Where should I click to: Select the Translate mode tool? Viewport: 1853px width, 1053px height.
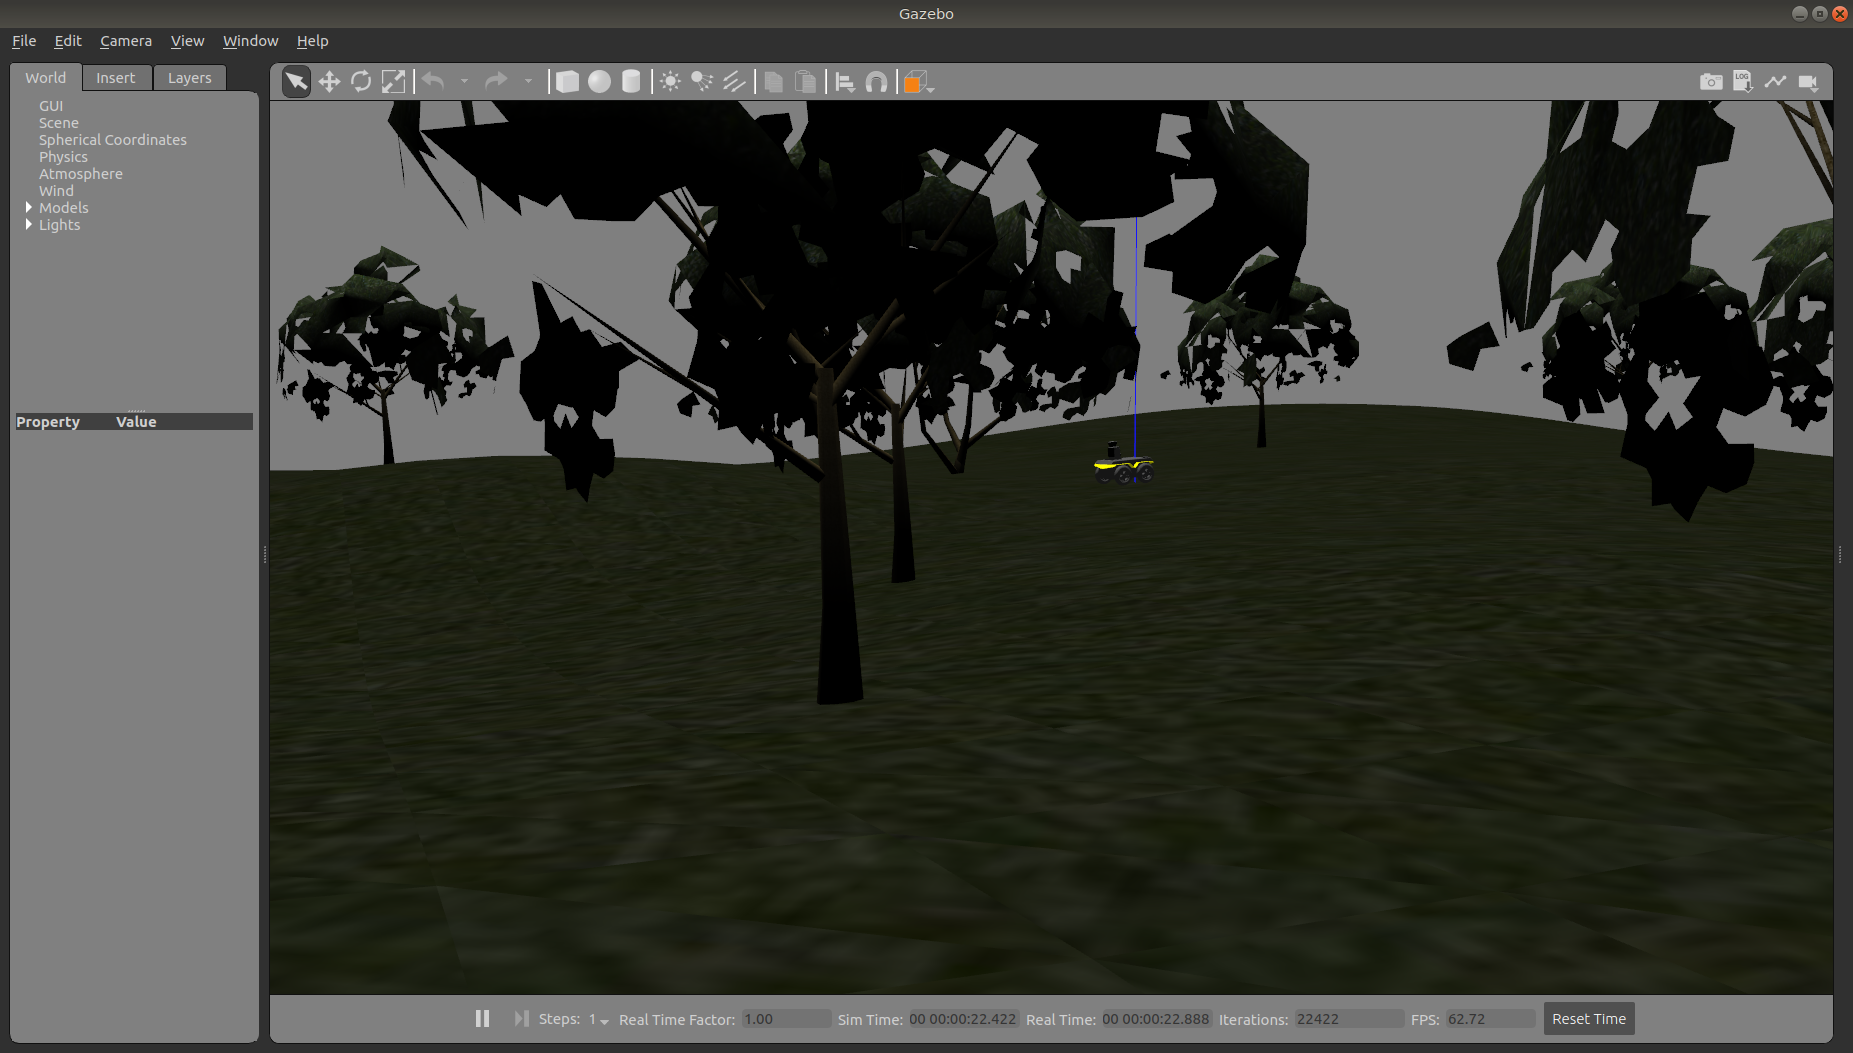(329, 82)
